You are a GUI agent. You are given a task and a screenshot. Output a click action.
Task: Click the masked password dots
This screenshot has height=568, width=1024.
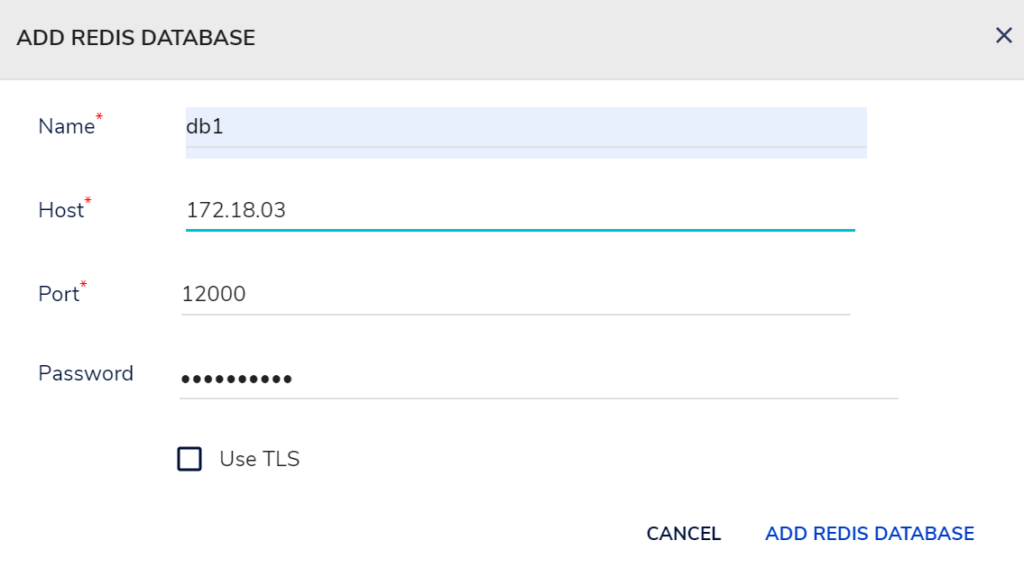coord(236,379)
